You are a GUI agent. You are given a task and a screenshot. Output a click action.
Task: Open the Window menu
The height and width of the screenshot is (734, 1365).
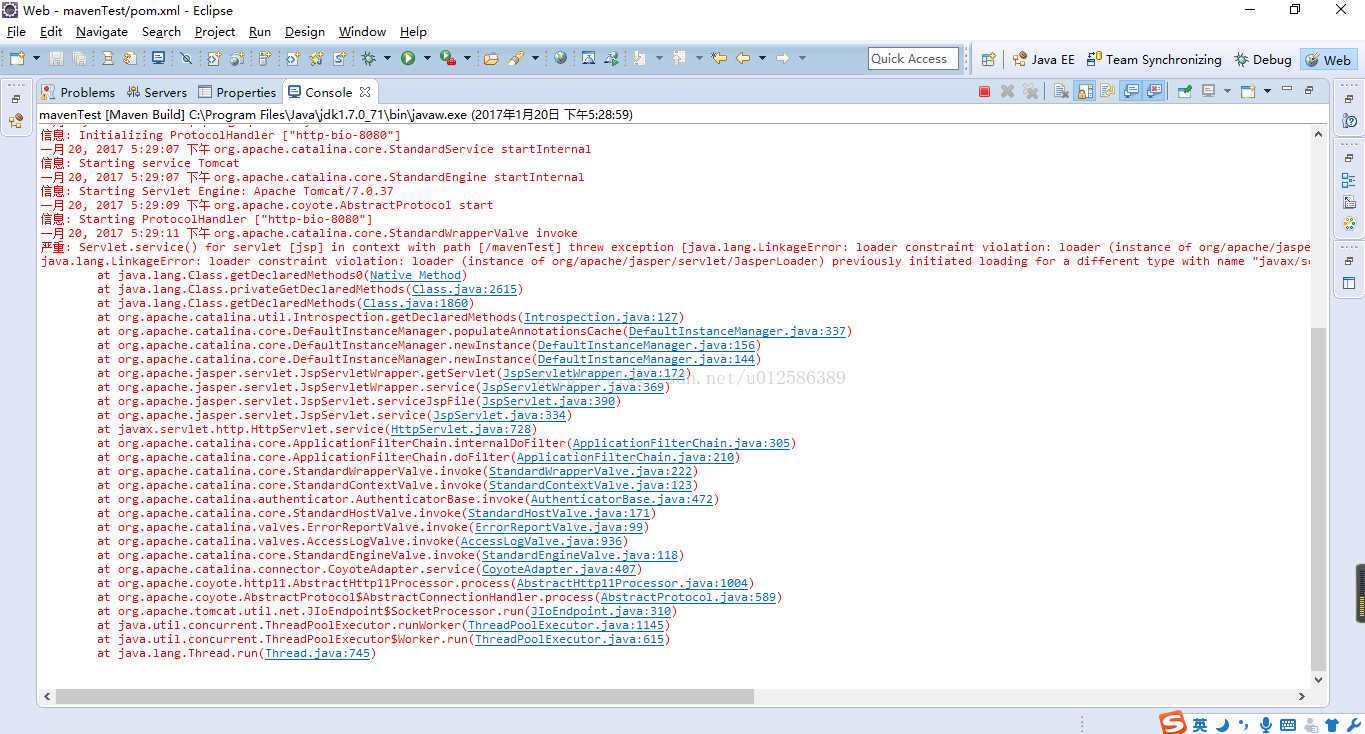pyautogui.click(x=362, y=31)
